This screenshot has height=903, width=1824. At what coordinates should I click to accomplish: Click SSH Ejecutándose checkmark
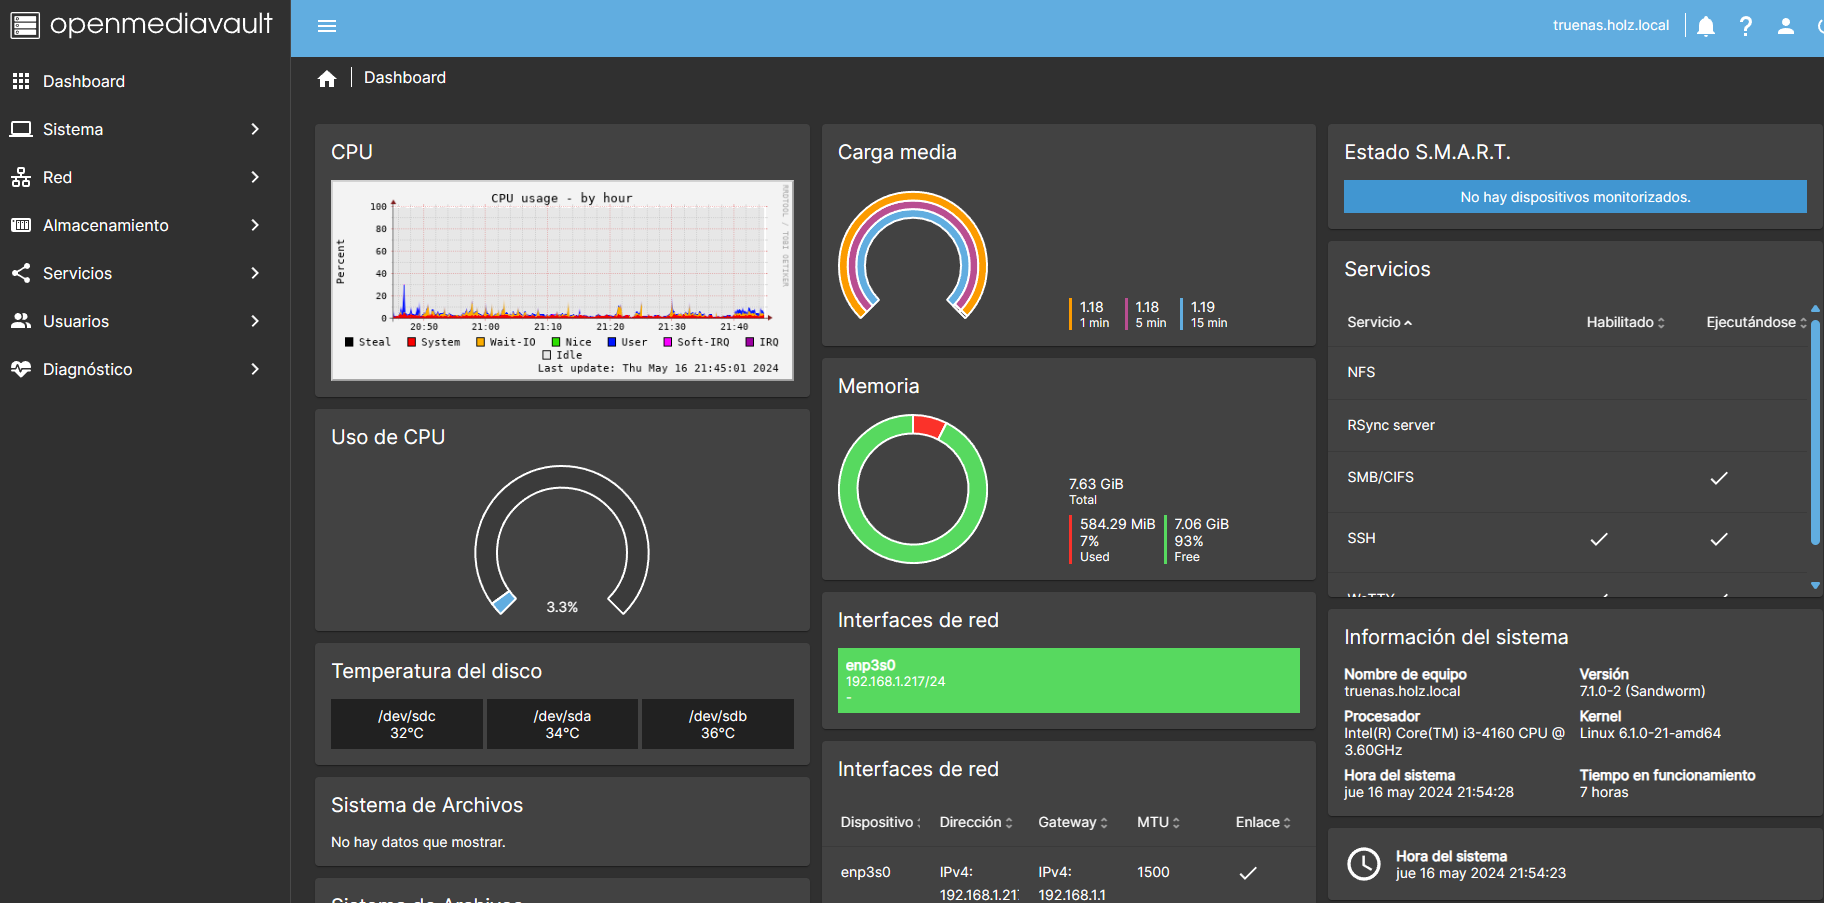pyautogui.click(x=1719, y=539)
